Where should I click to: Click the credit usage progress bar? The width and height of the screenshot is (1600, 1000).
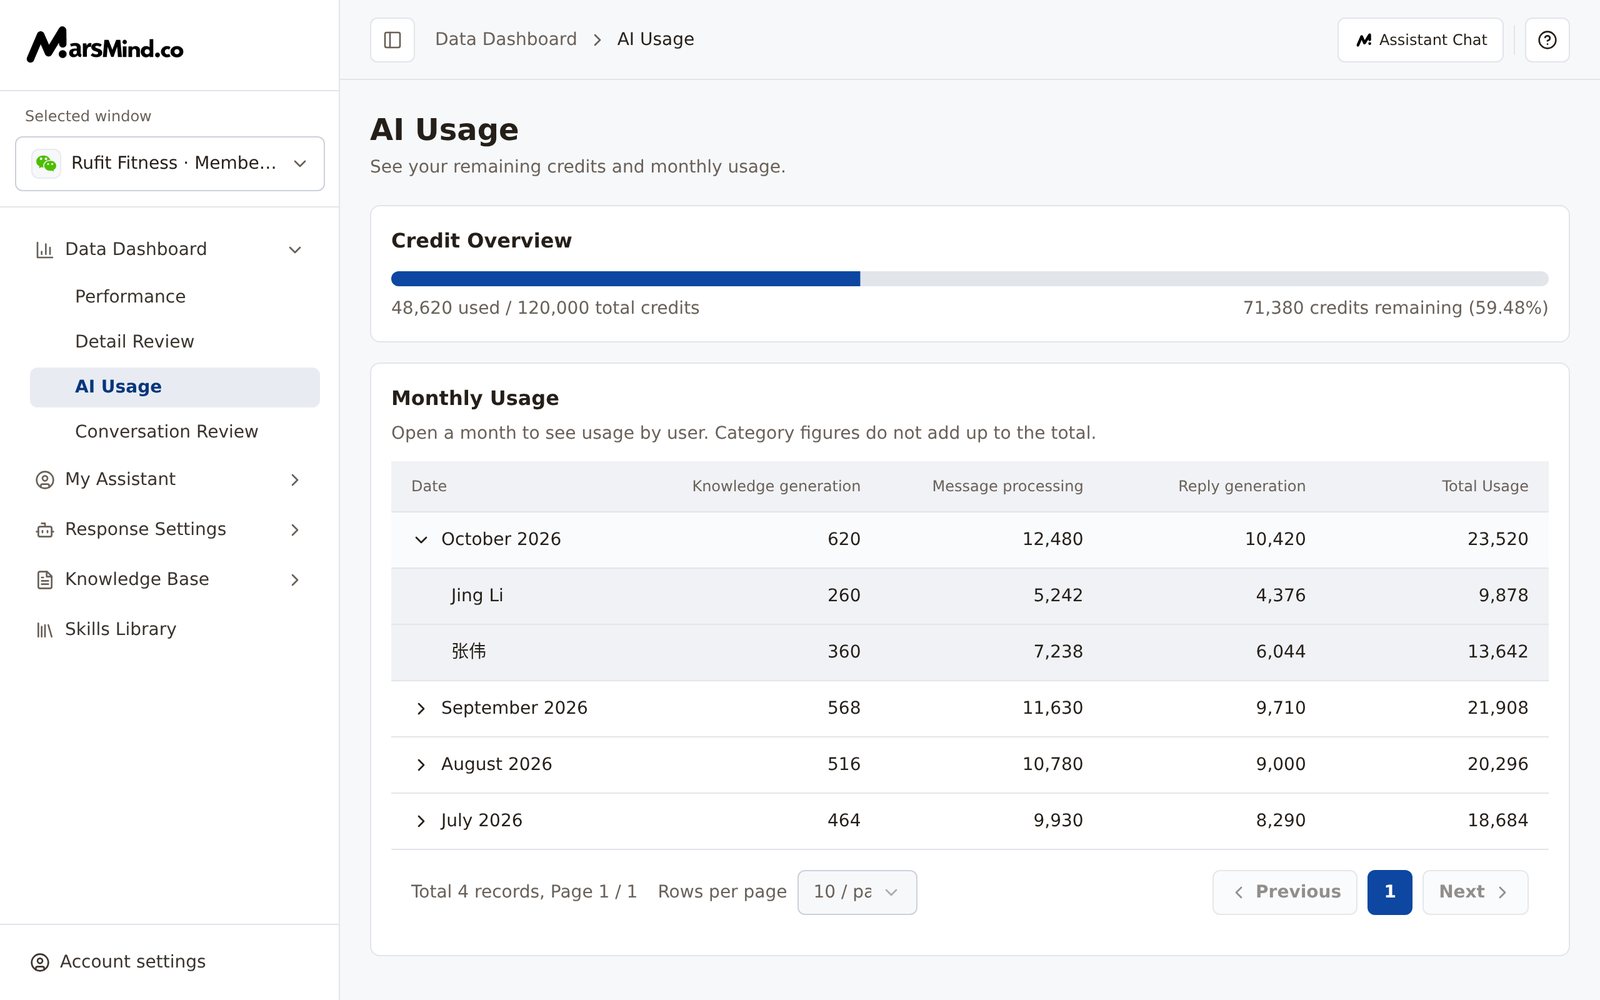(x=969, y=279)
